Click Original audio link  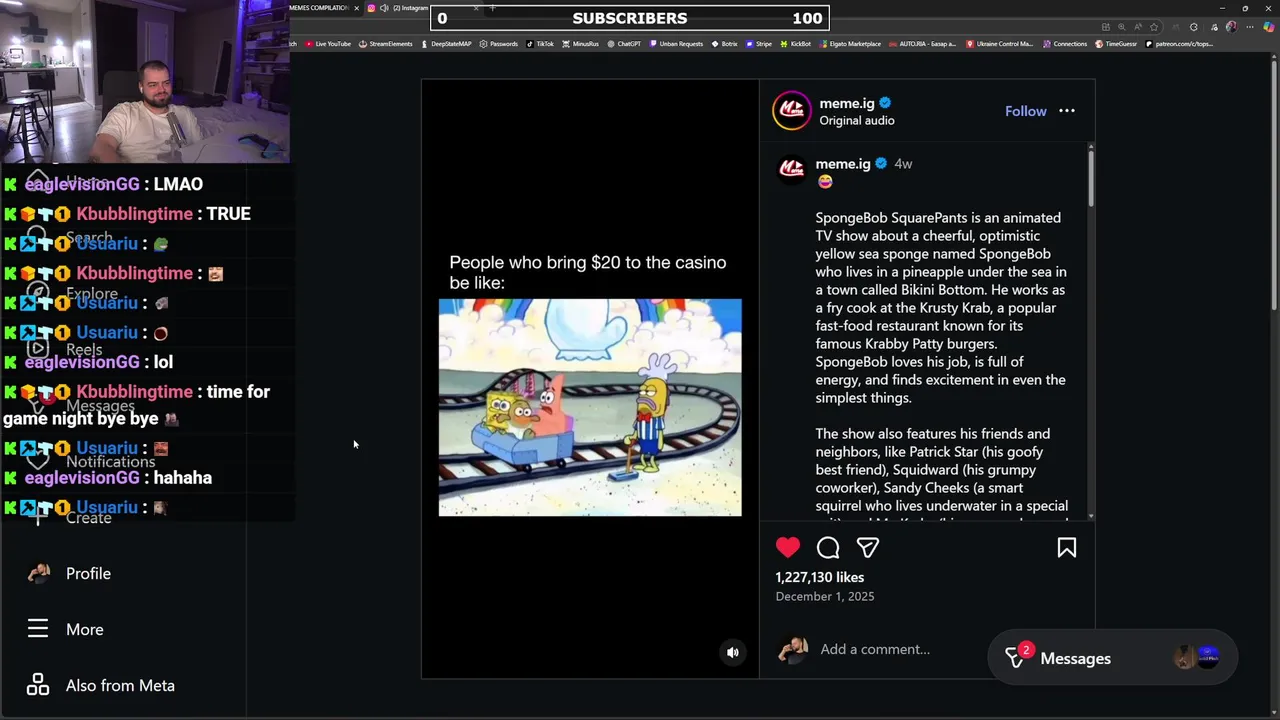[x=857, y=120]
